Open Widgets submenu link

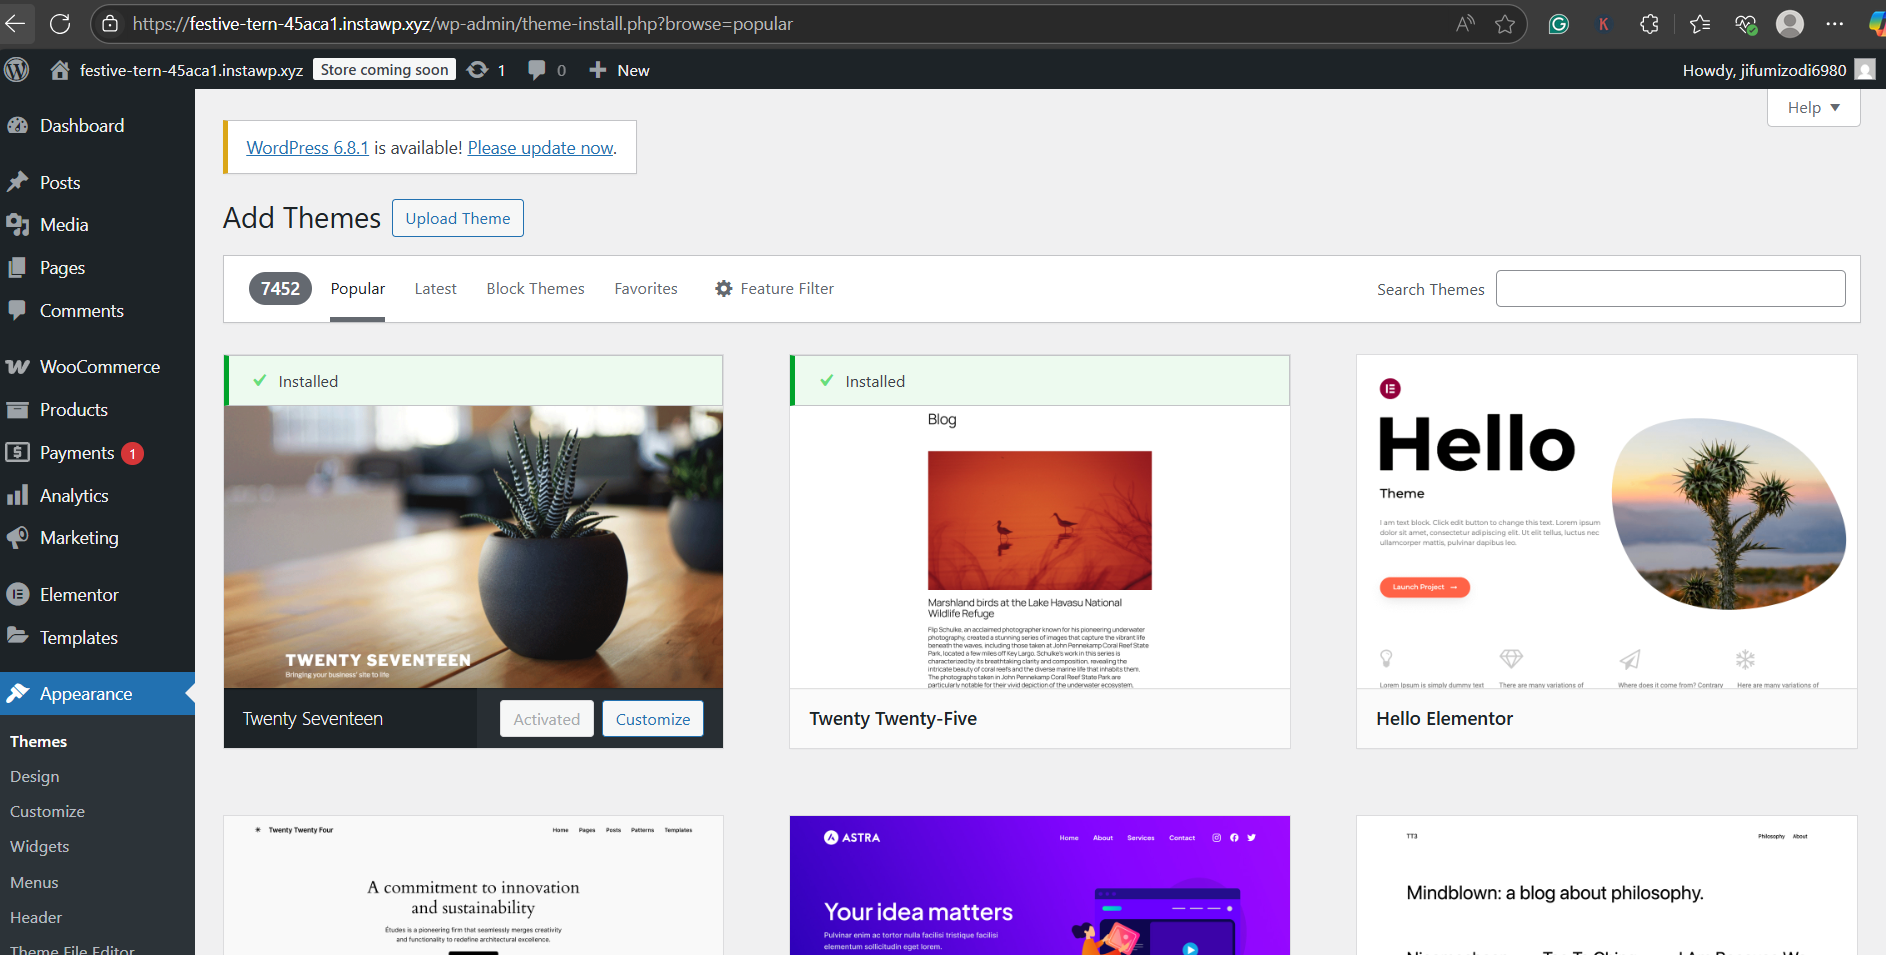40,847
